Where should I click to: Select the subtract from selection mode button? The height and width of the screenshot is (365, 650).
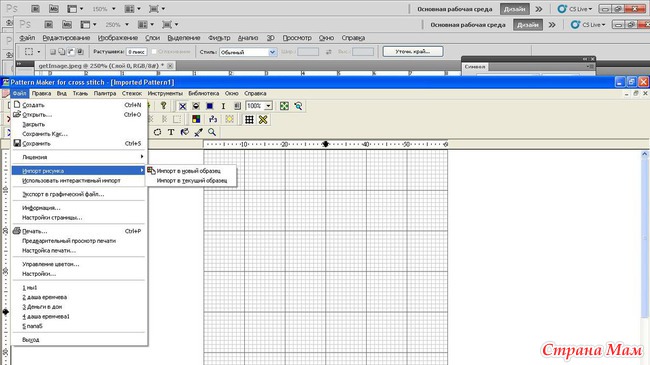coord(71,52)
